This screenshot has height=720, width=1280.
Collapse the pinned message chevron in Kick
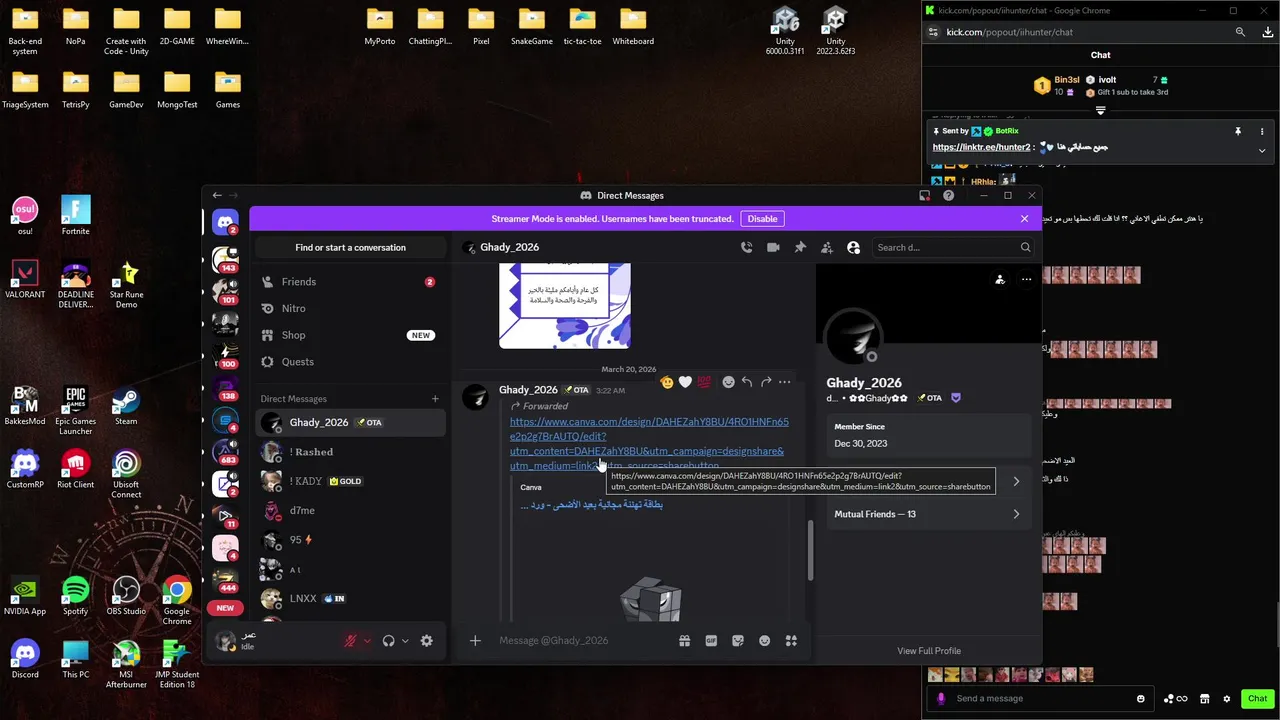[x=1262, y=151]
